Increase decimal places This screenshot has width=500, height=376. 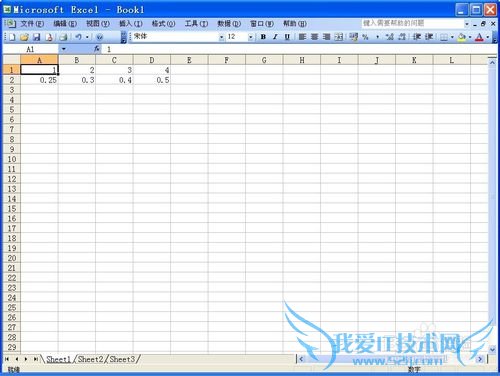390,37
